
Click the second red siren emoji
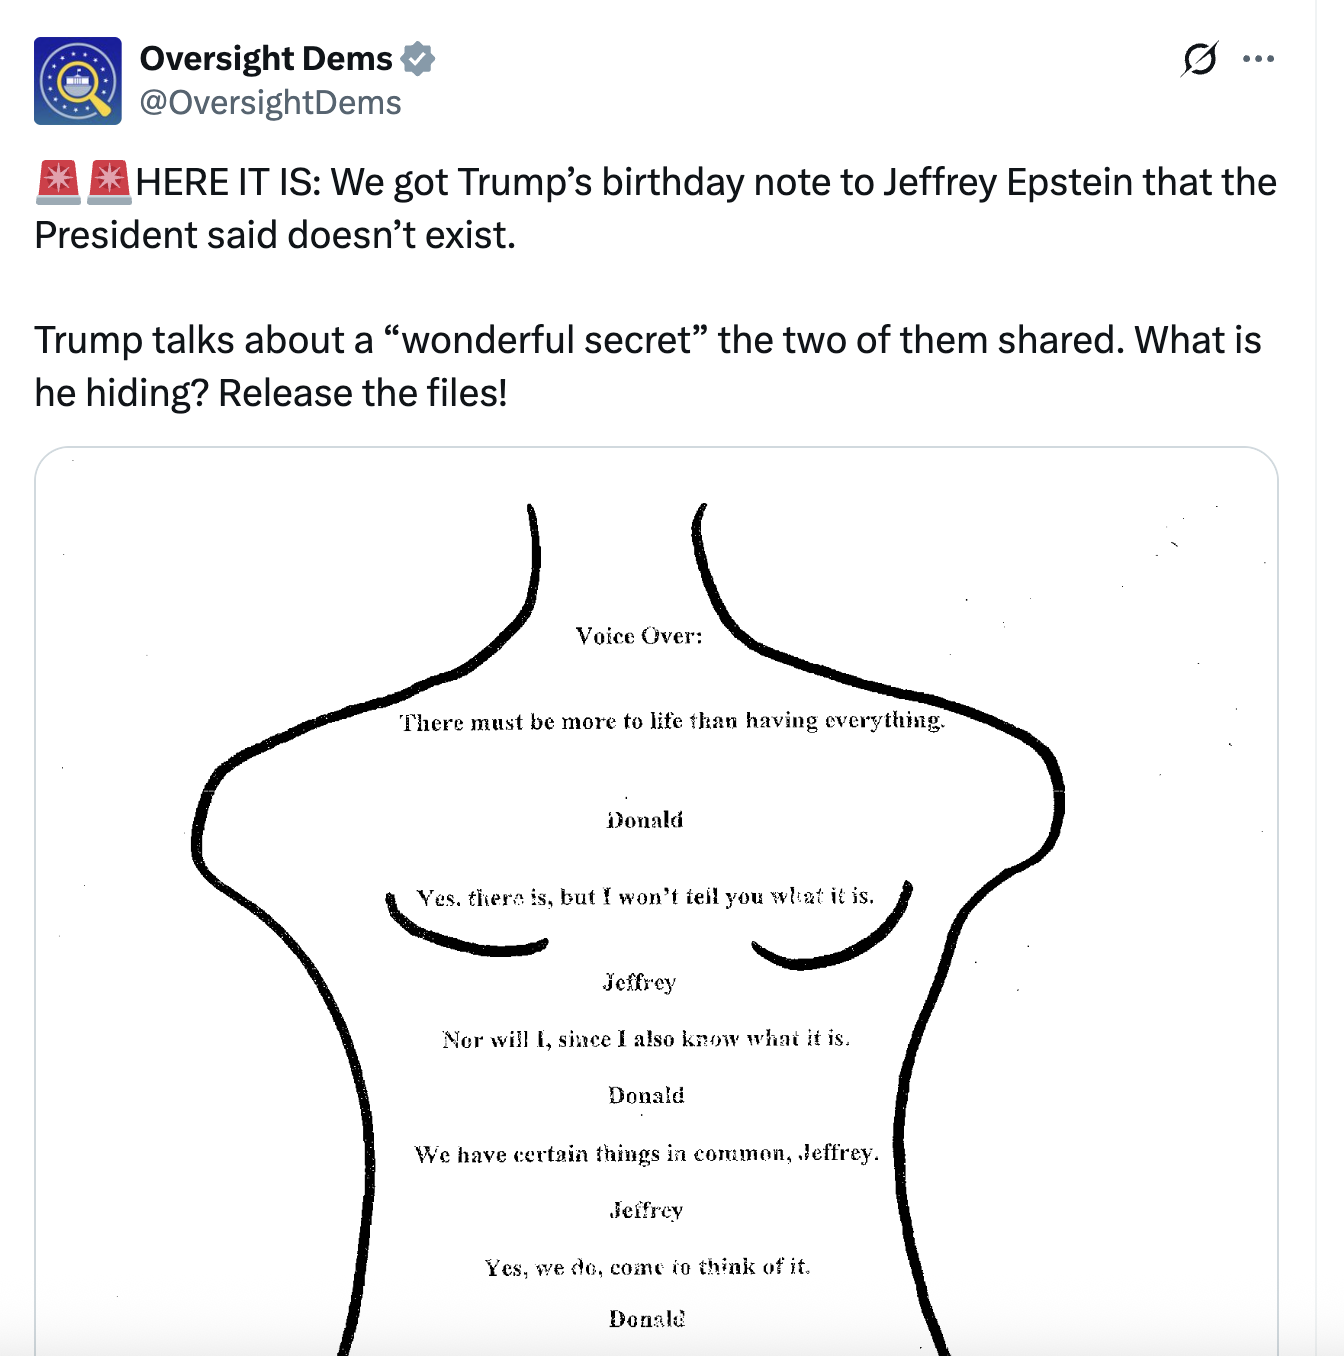(109, 182)
